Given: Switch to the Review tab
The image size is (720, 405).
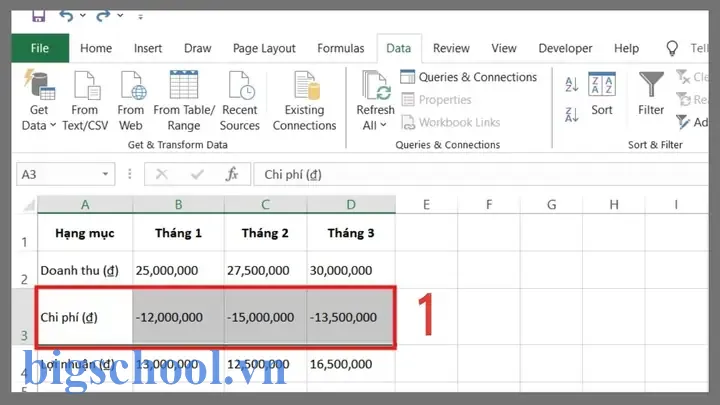Looking at the screenshot, I should click(x=451, y=48).
